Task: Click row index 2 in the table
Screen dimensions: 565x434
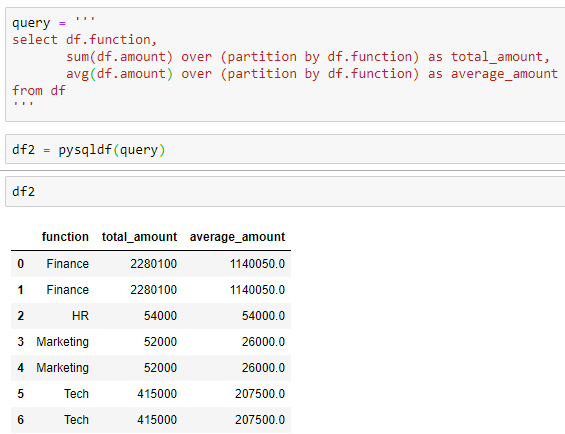Action: click(21, 316)
